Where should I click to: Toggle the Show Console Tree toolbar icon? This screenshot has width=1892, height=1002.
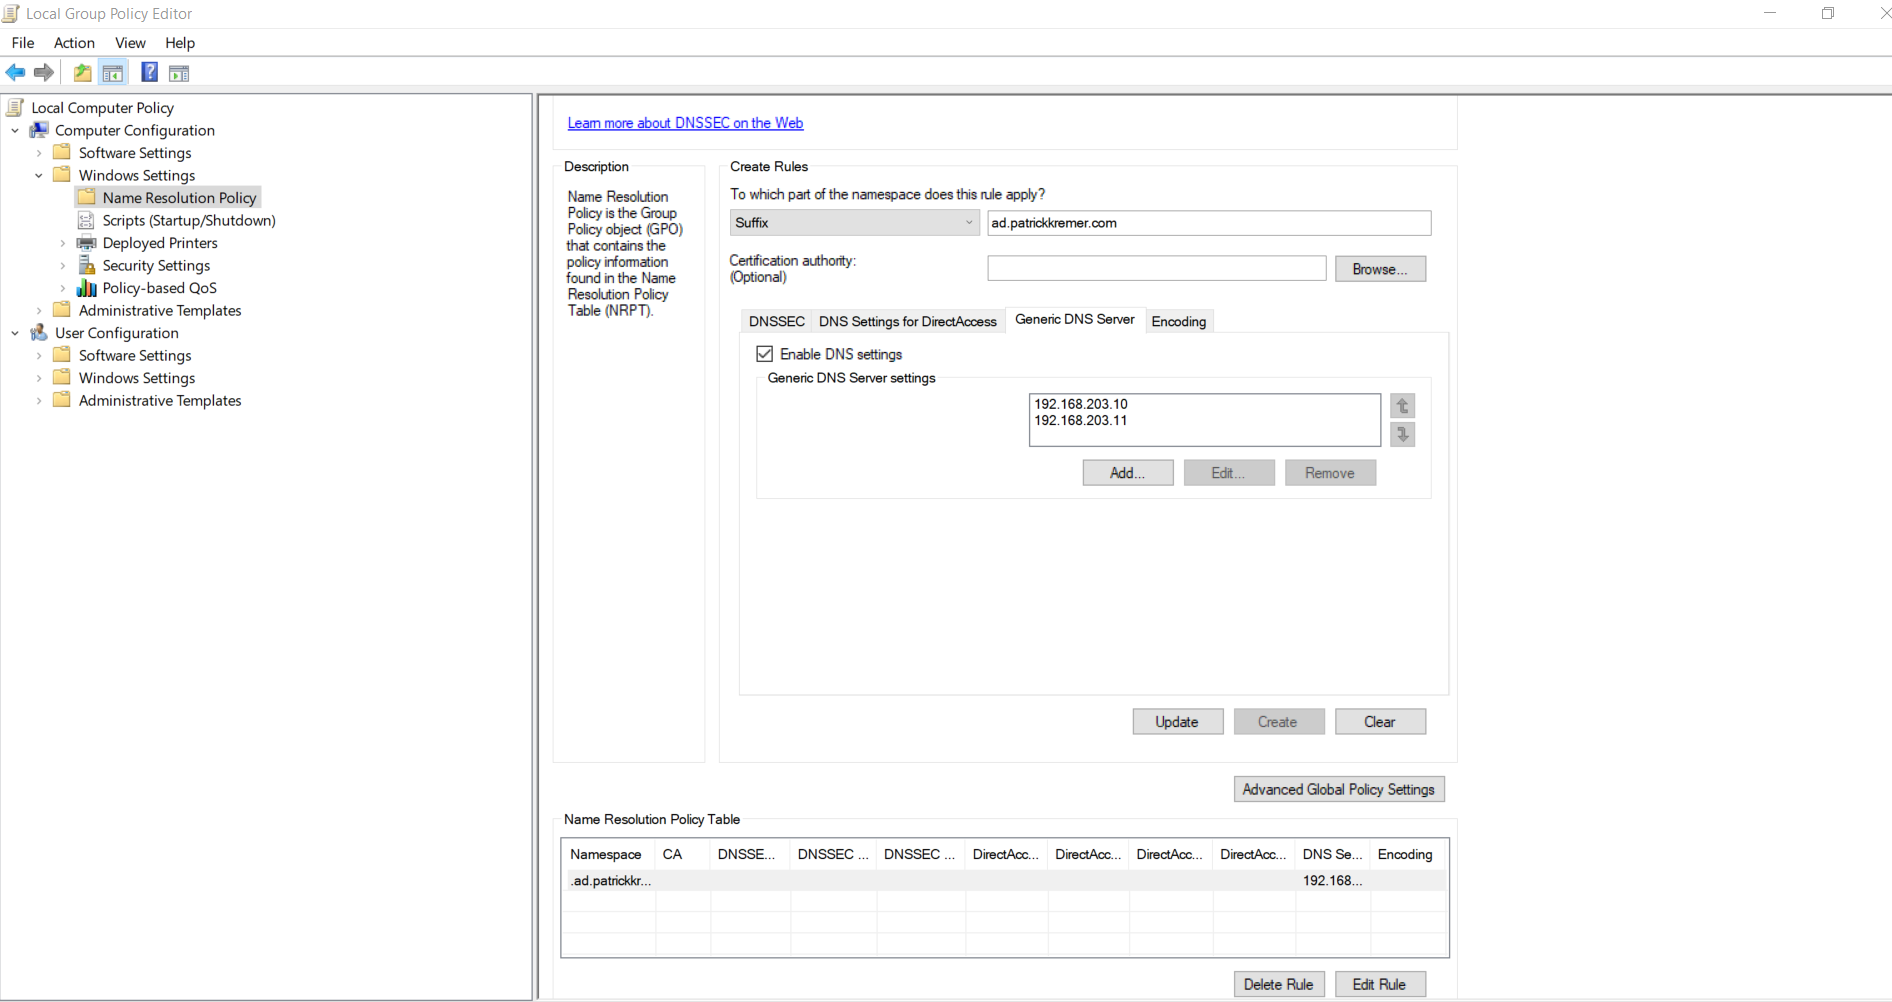pos(113,72)
